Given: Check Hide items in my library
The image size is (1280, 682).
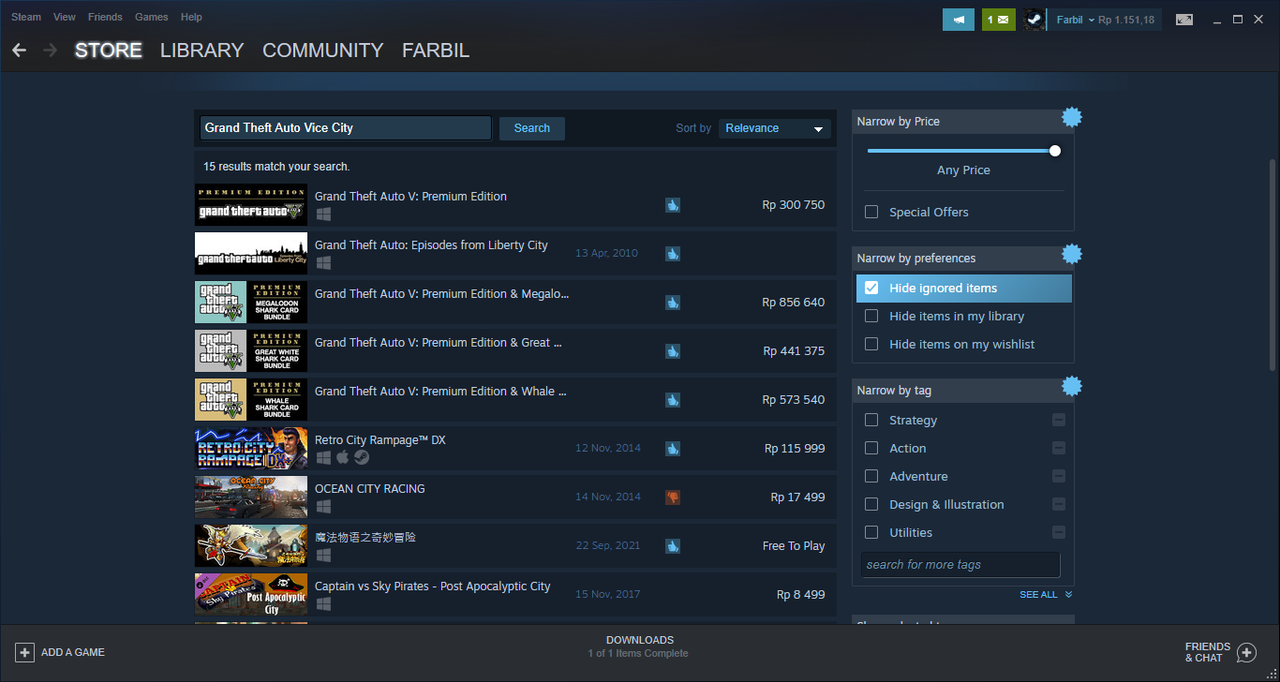Looking at the screenshot, I should click(x=871, y=316).
